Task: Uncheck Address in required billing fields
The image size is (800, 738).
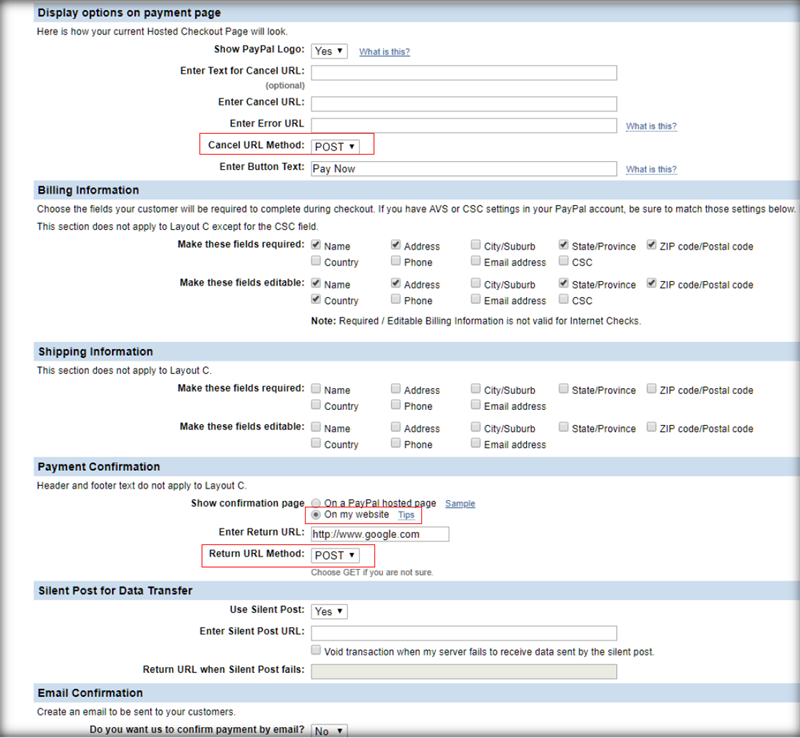Action: (x=395, y=245)
